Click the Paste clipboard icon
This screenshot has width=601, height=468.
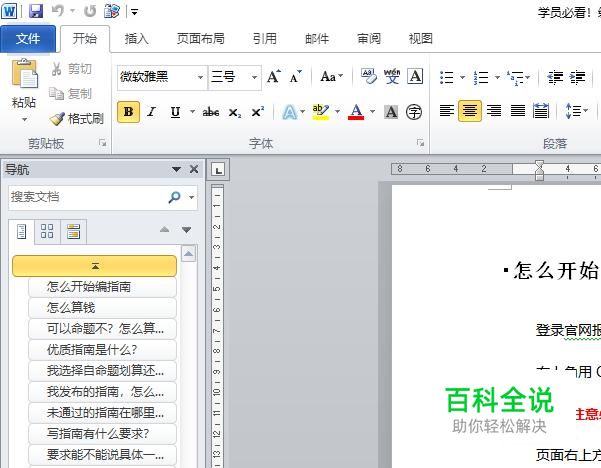tap(25, 74)
